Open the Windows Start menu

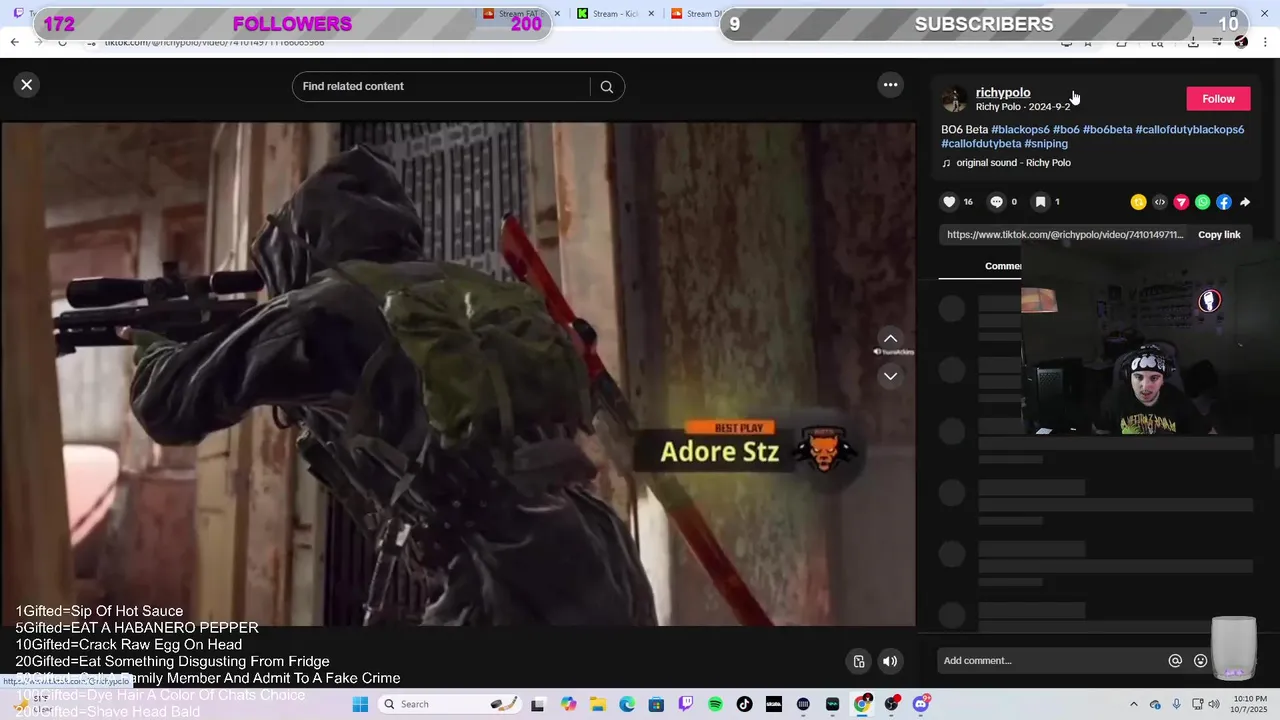click(361, 704)
